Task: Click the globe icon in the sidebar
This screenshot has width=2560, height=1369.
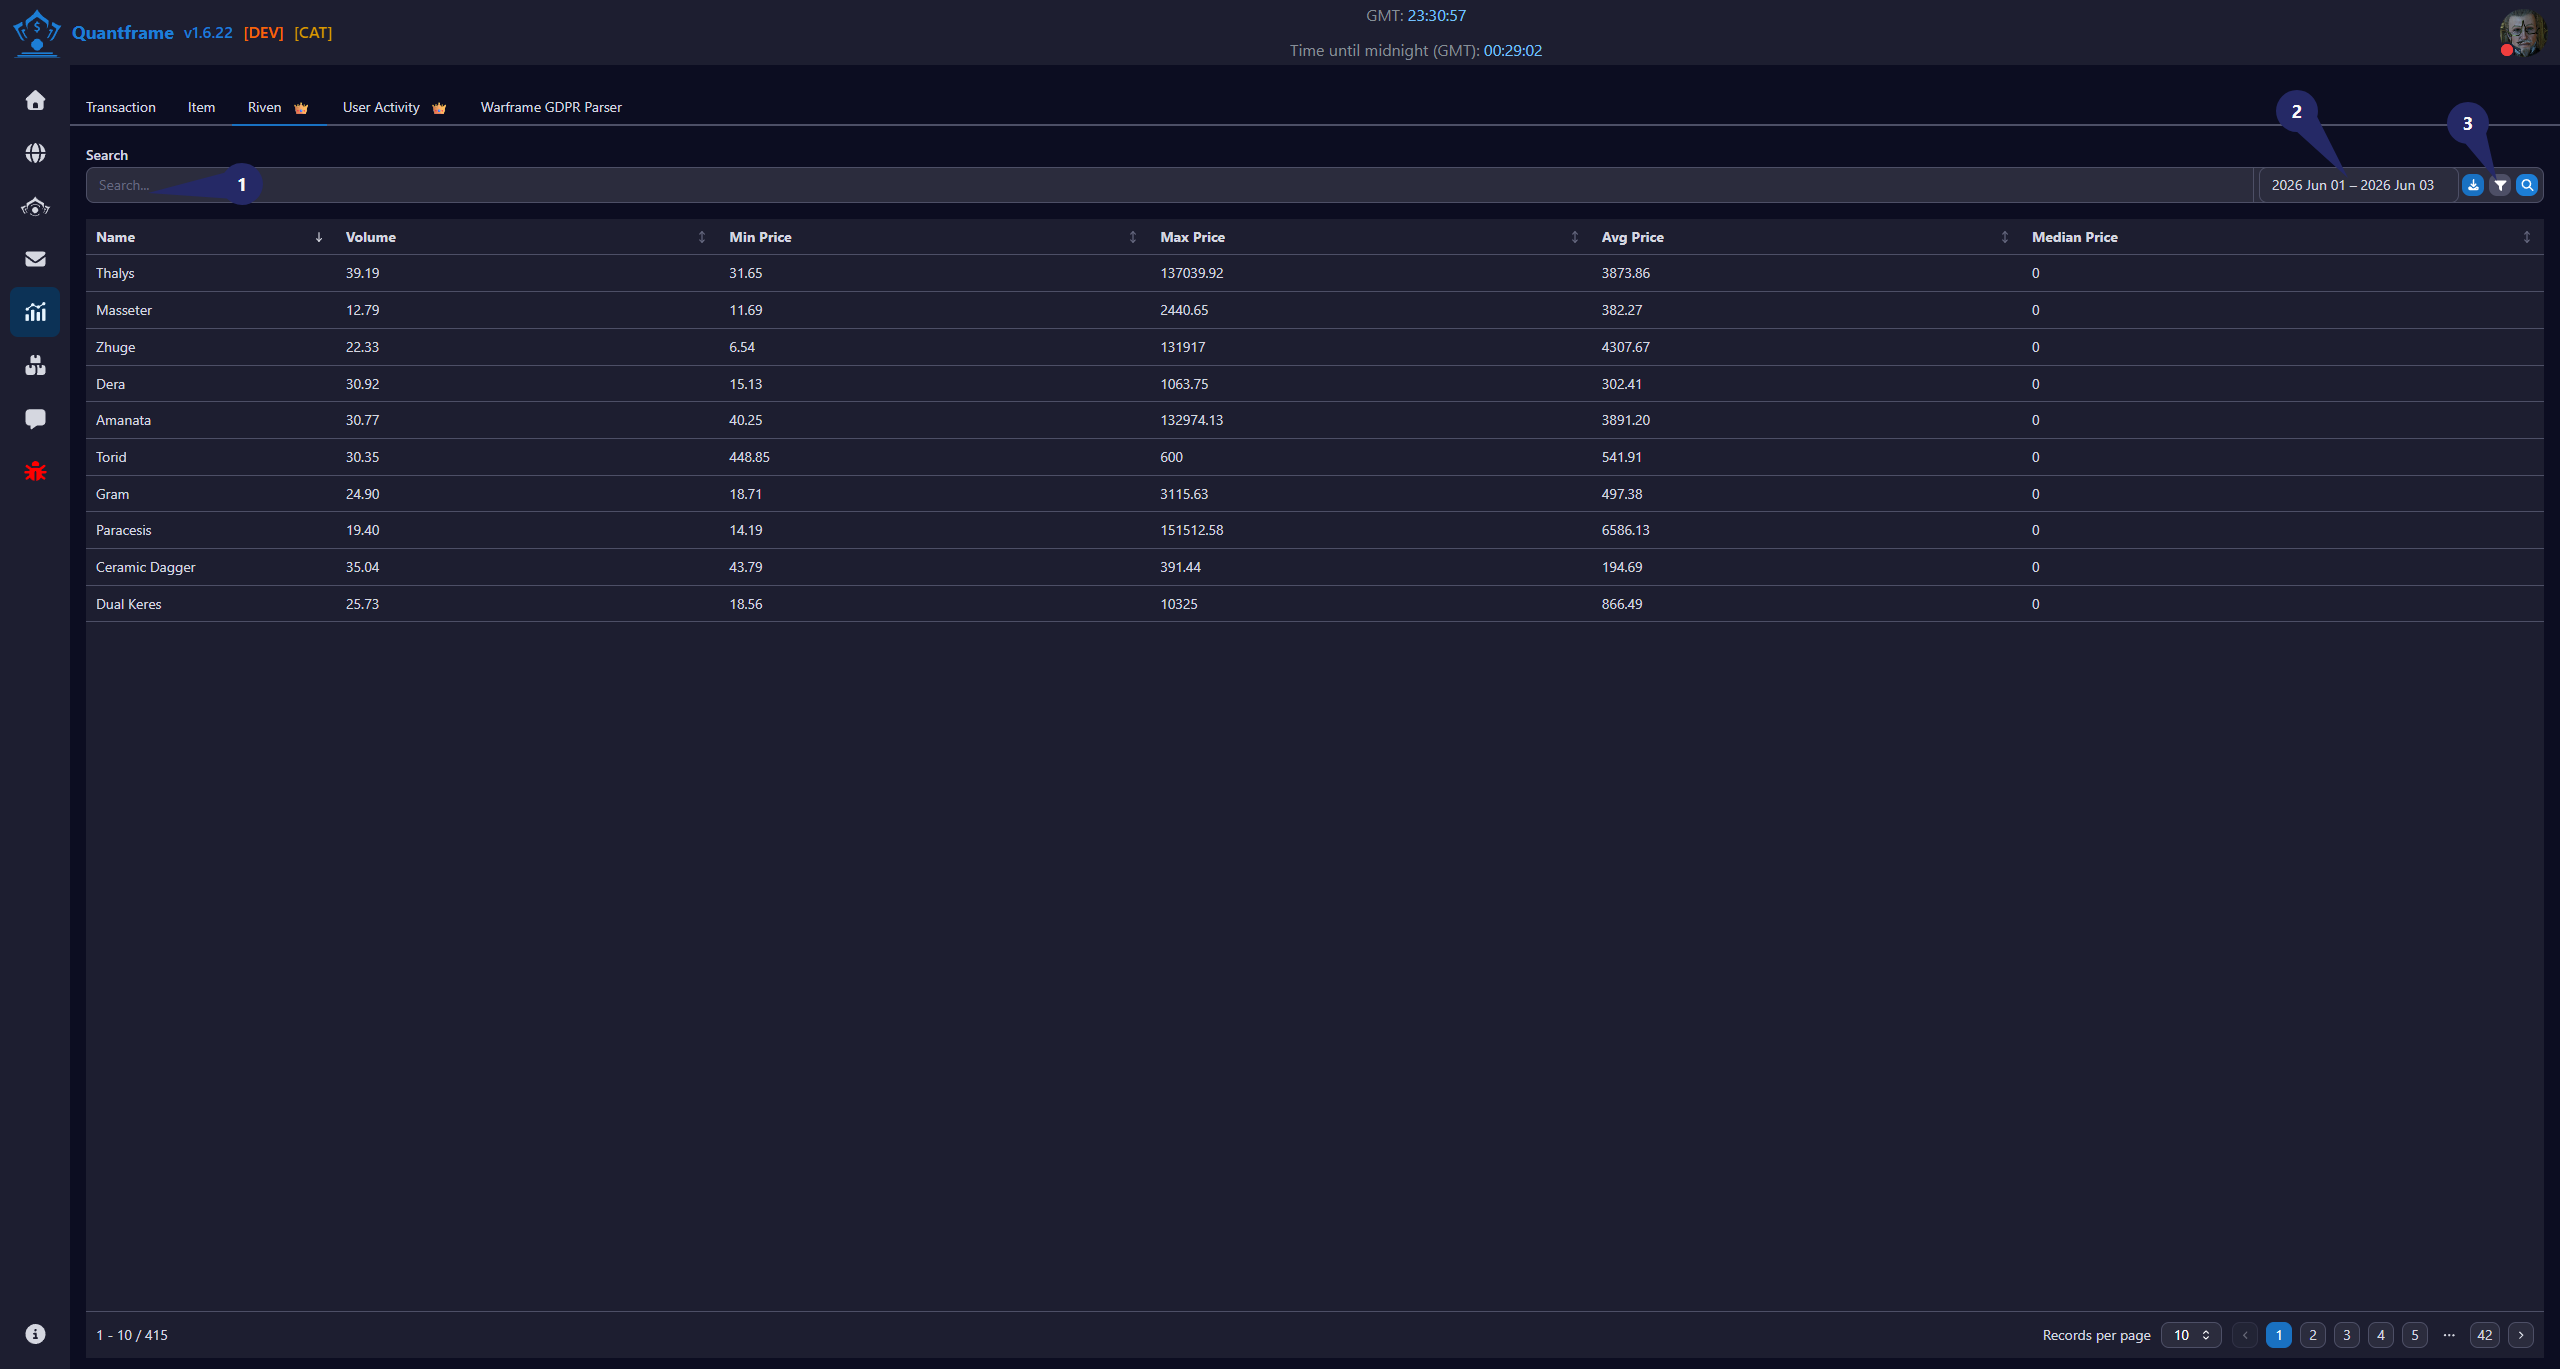Action: click(35, 153)
